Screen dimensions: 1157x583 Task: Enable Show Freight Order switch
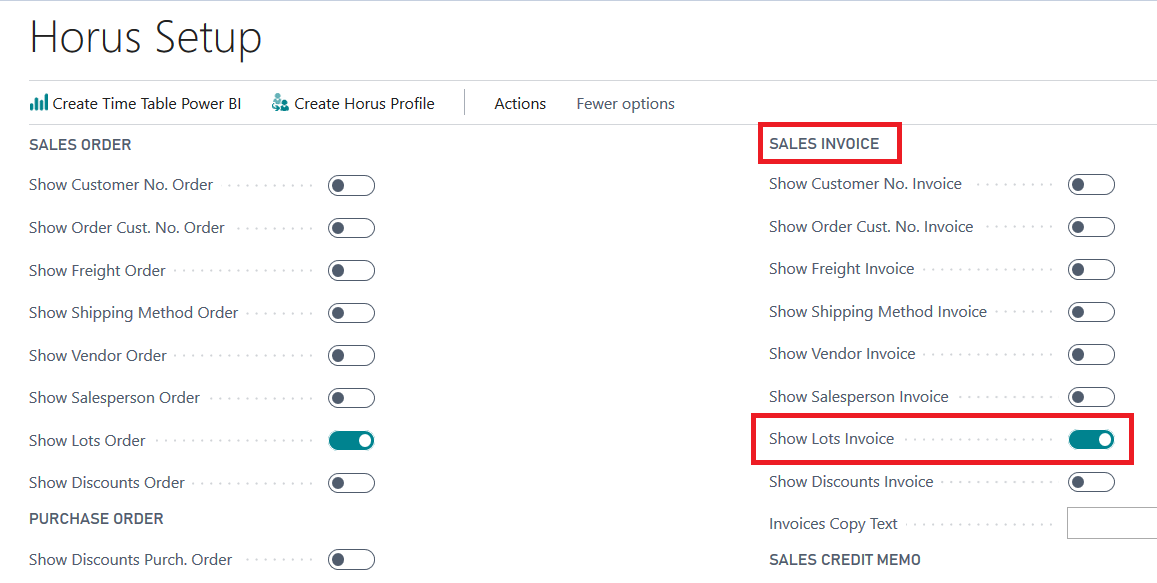tap(351, 271)
